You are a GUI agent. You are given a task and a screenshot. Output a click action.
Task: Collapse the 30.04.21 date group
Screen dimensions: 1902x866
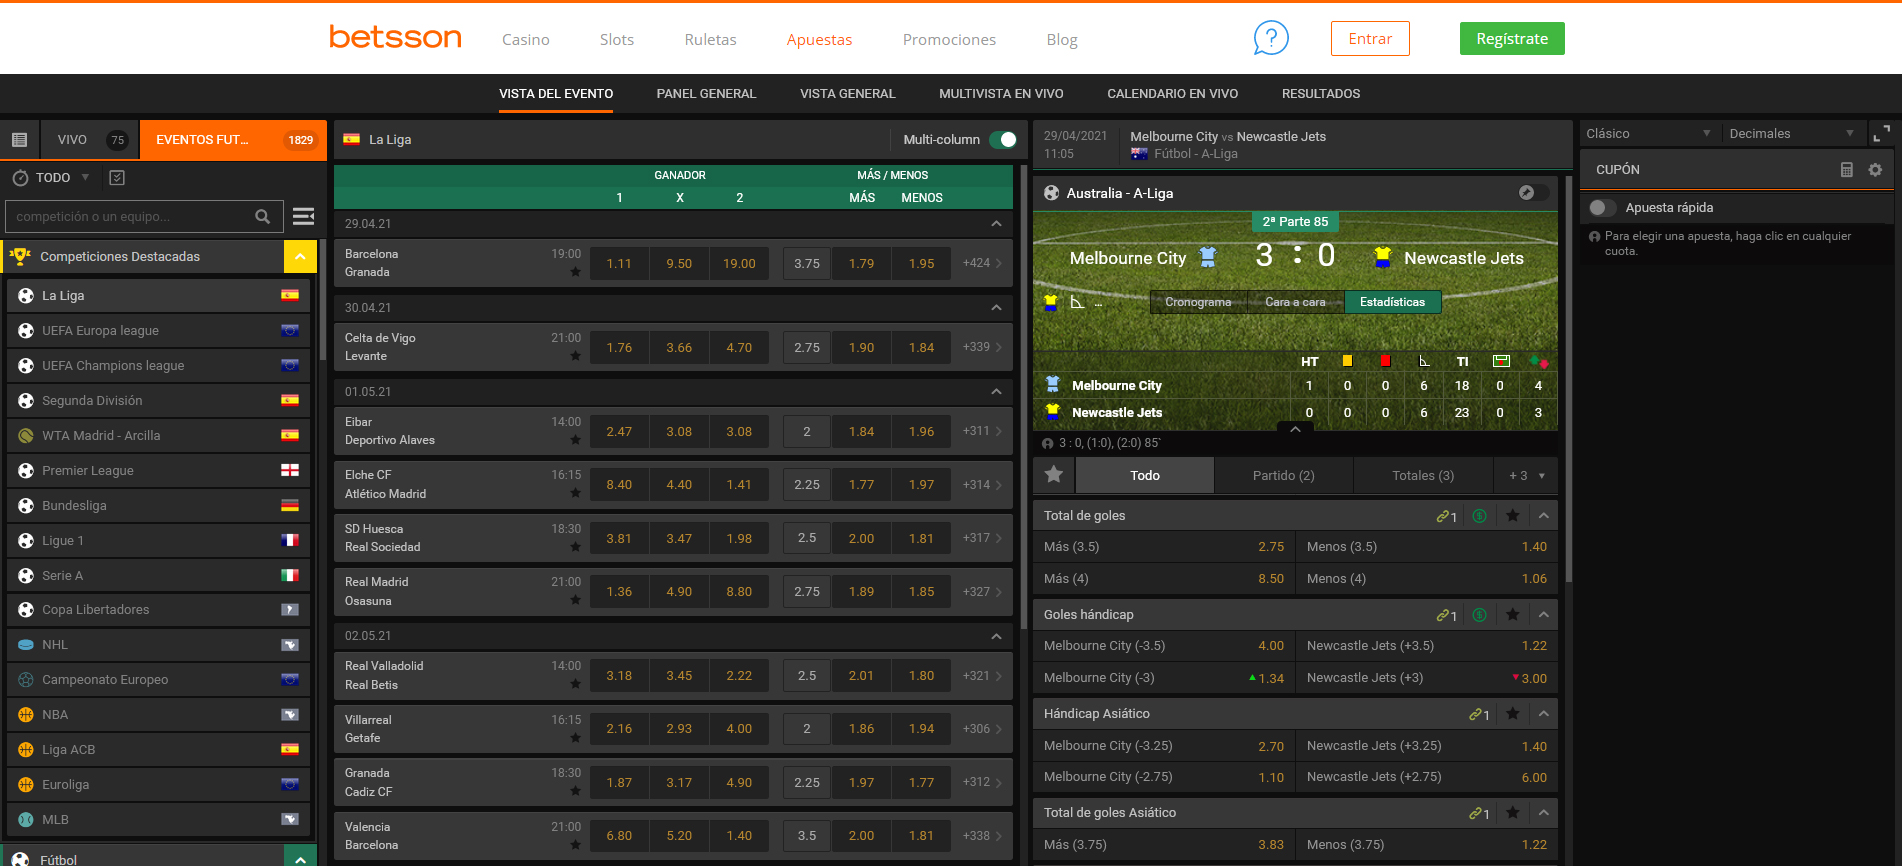[x=996, y=308]
